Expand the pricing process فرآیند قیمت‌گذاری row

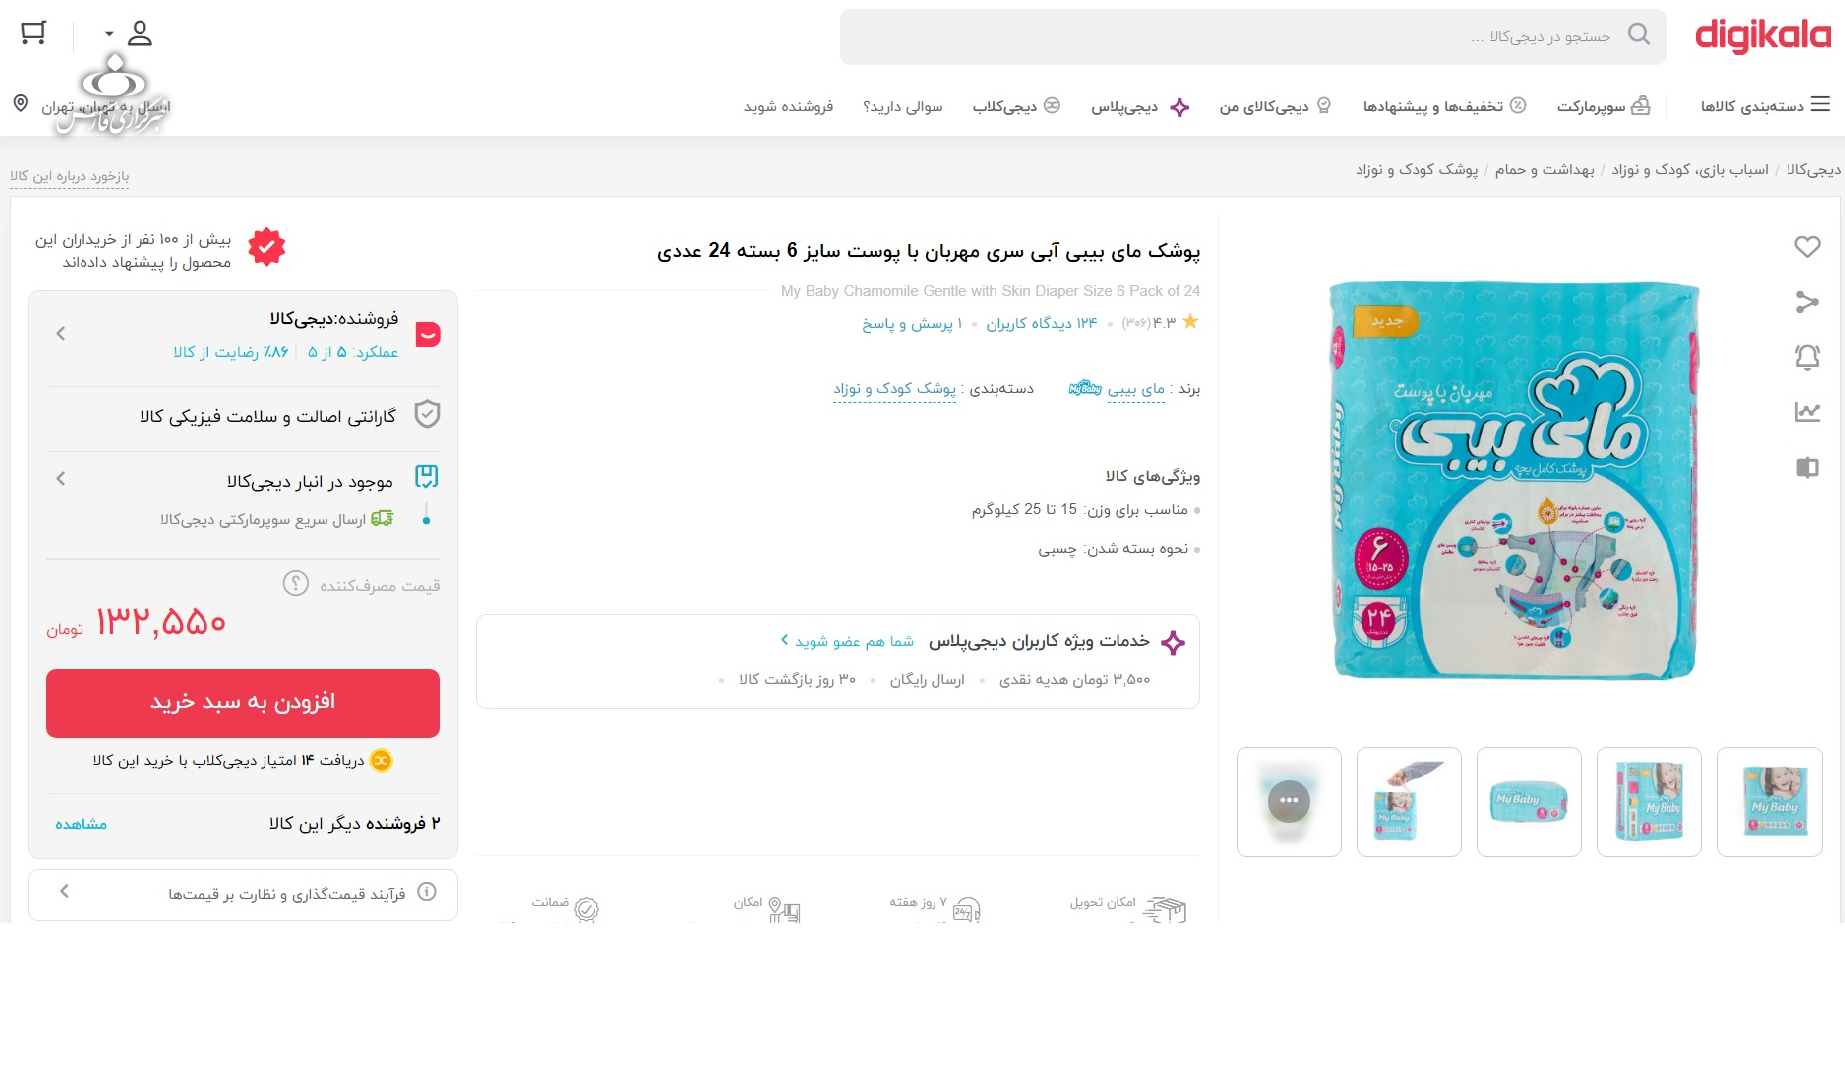click(x=243, y=894)
